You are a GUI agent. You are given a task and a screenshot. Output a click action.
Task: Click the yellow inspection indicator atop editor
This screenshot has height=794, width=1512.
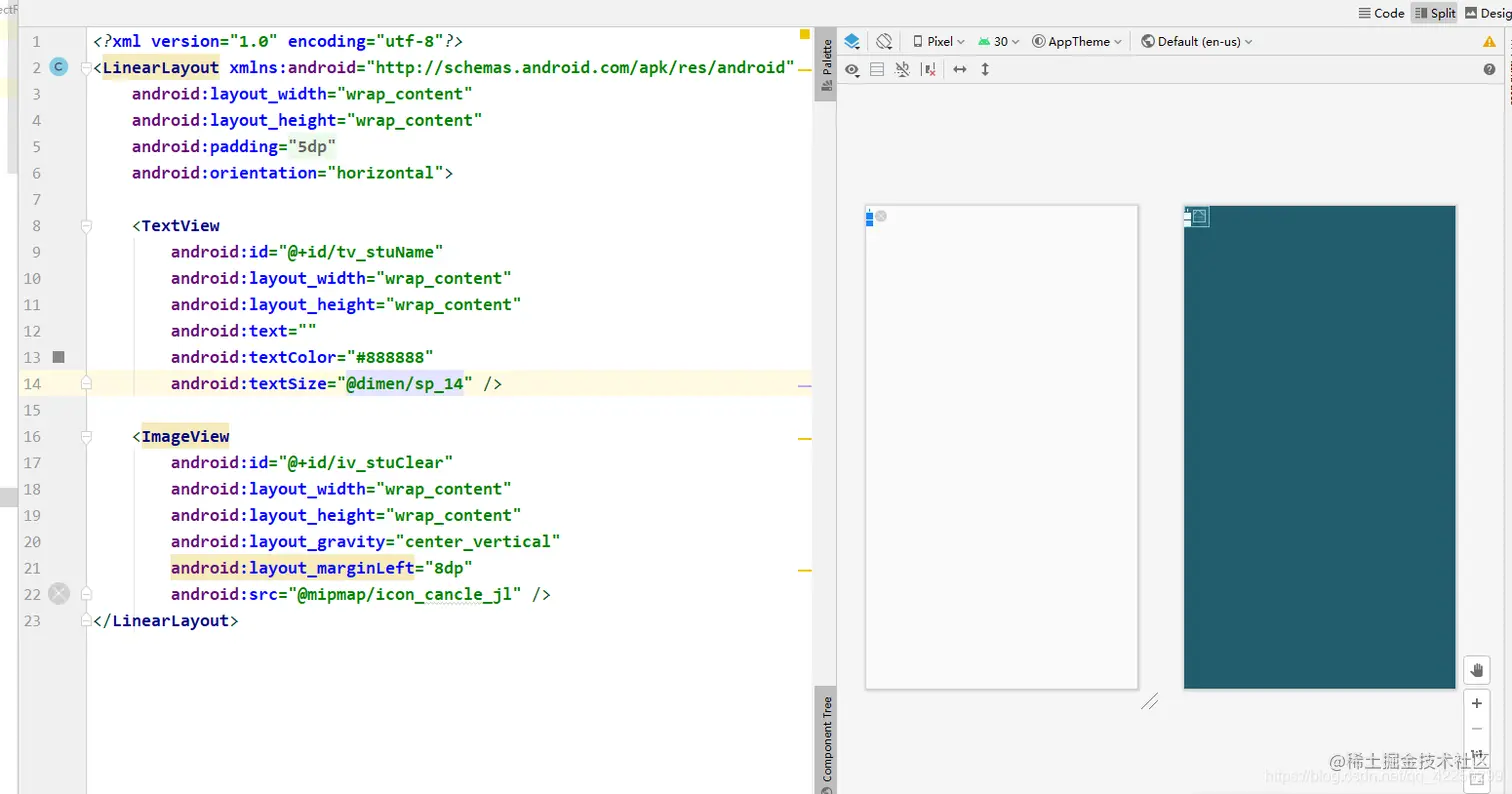pos(805,34)
